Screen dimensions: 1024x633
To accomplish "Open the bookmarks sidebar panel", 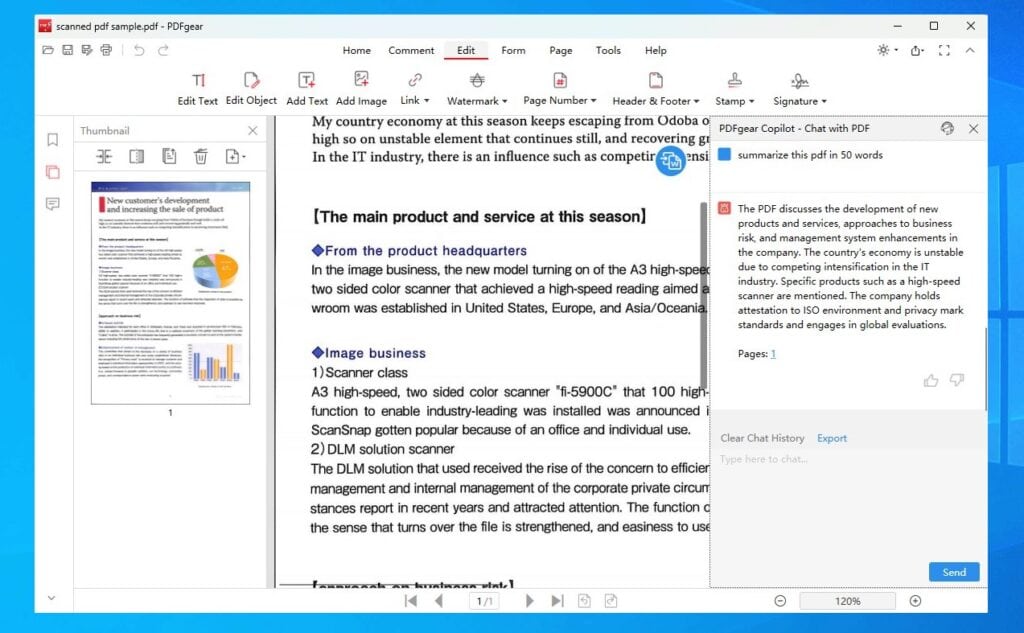I will 53,140.
